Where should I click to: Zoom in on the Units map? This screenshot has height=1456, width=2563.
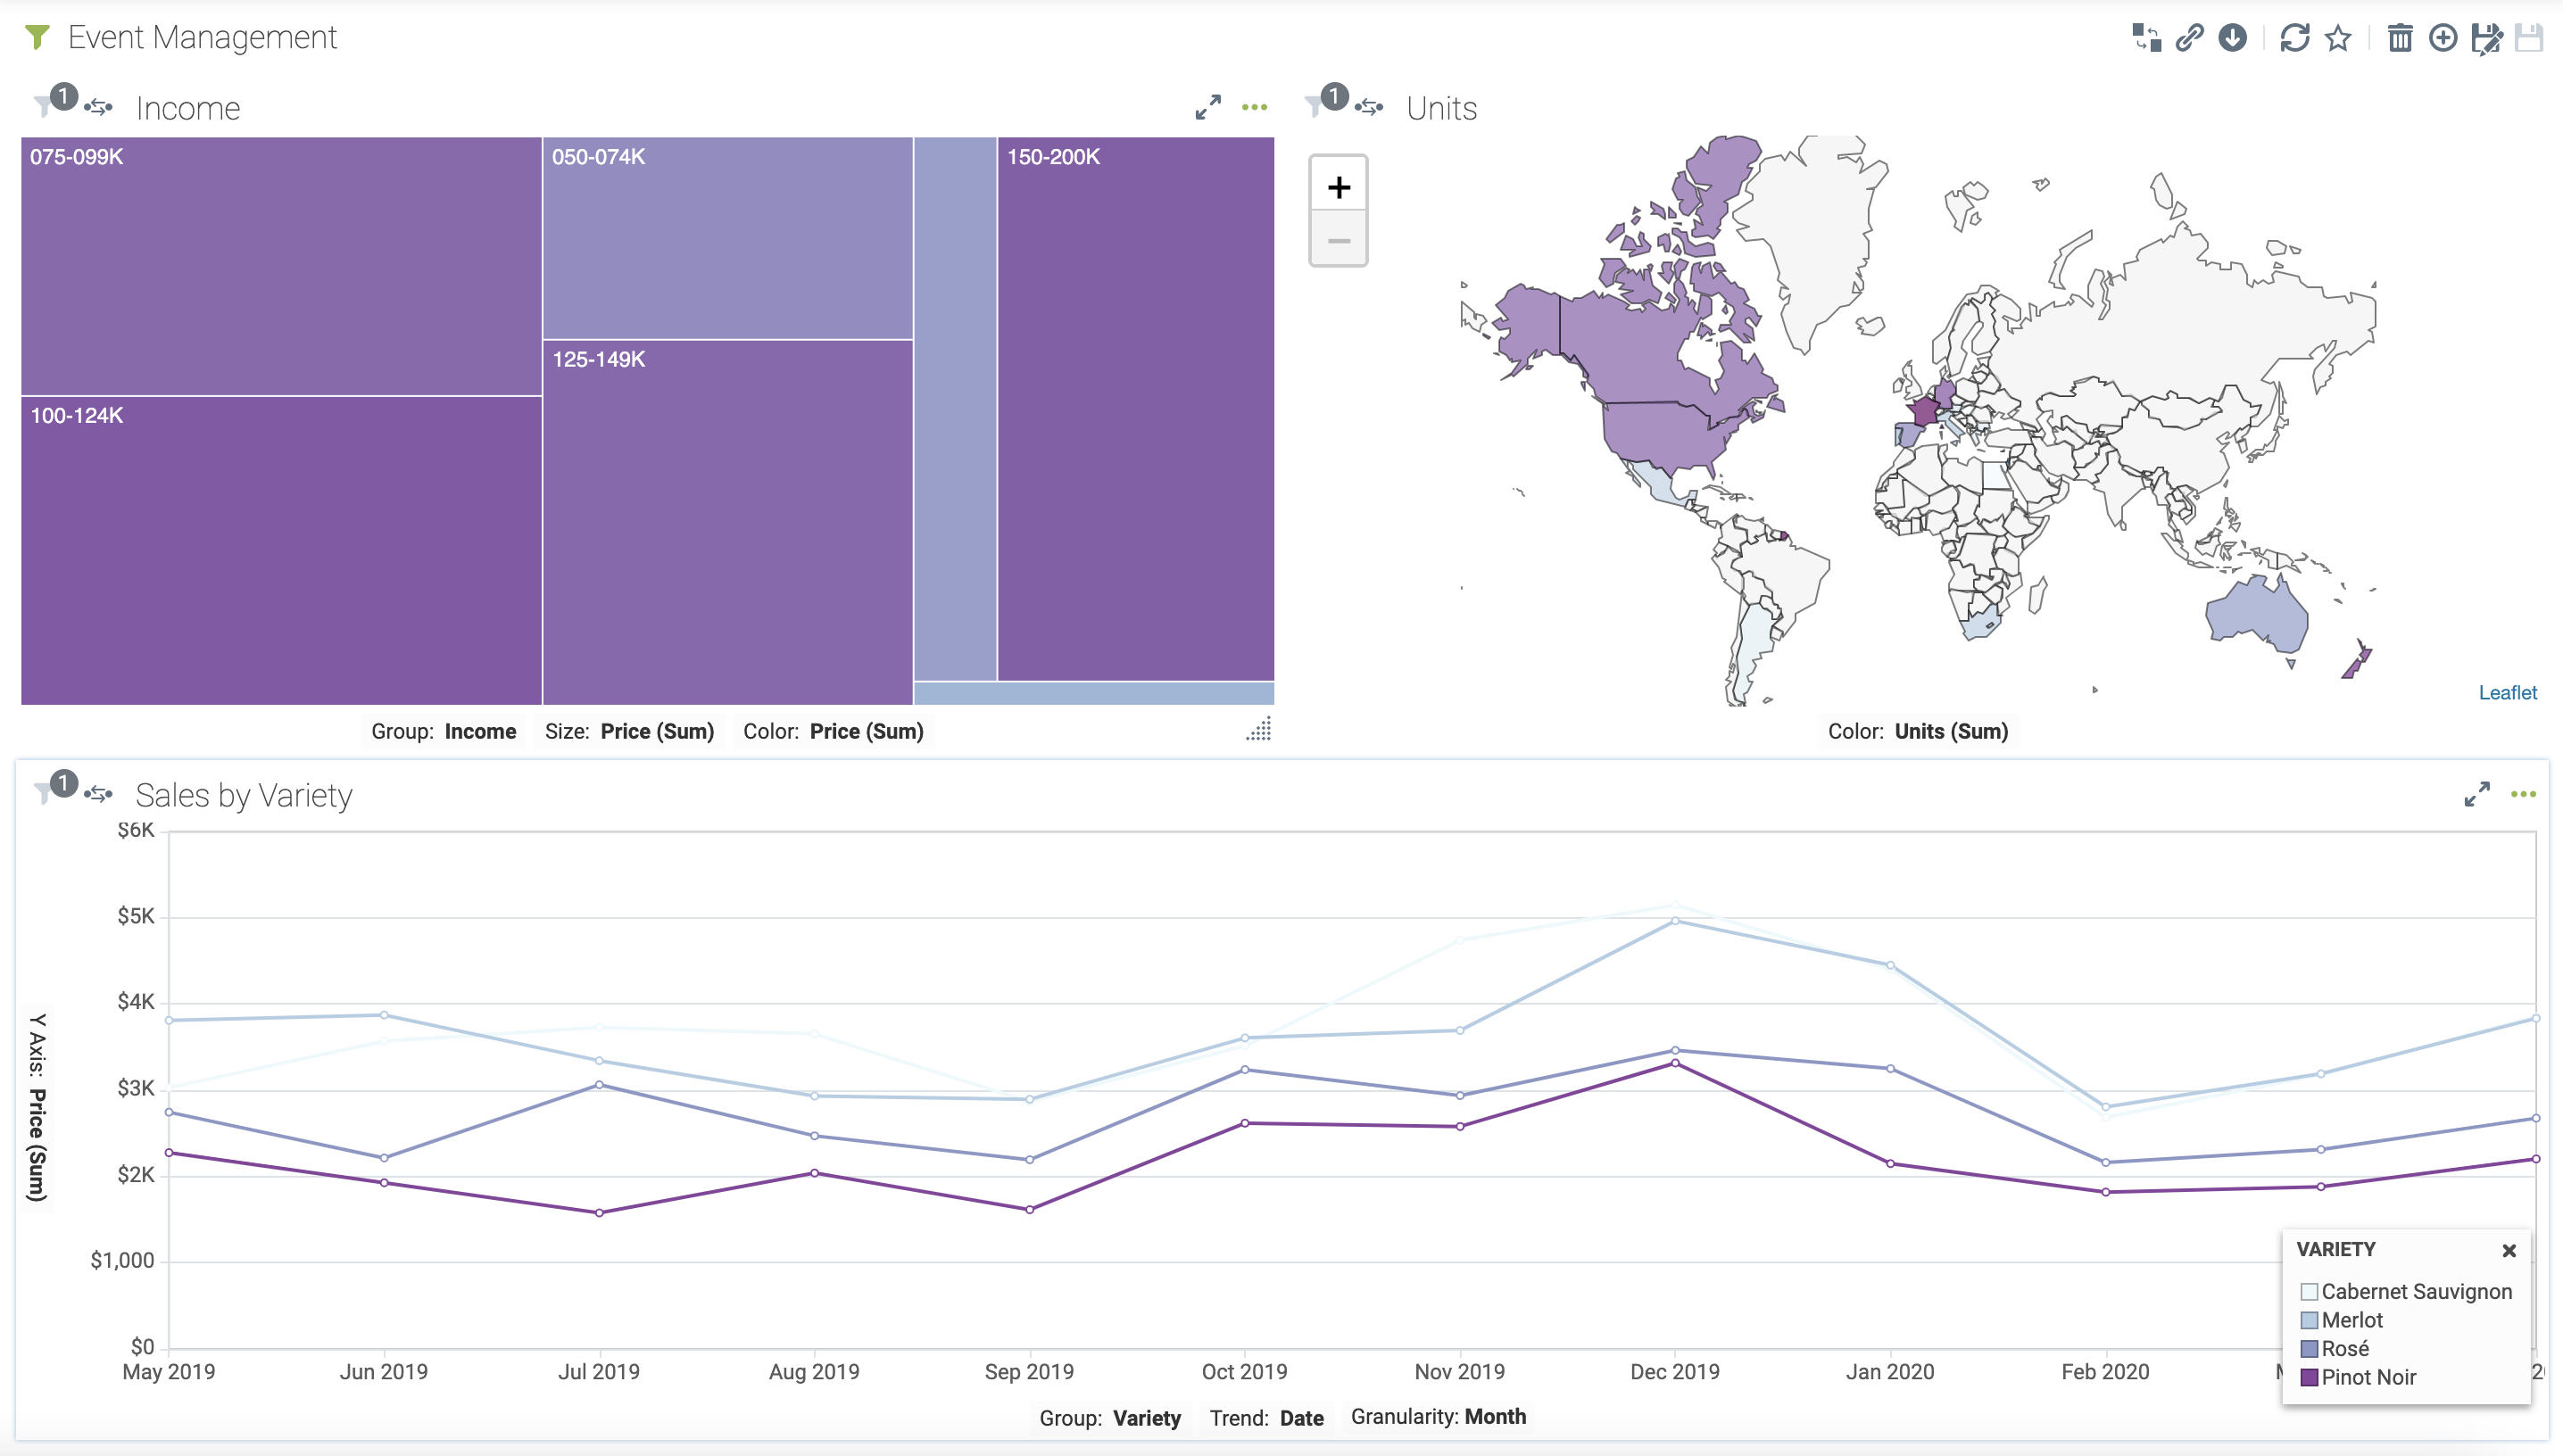point(1338,187)
